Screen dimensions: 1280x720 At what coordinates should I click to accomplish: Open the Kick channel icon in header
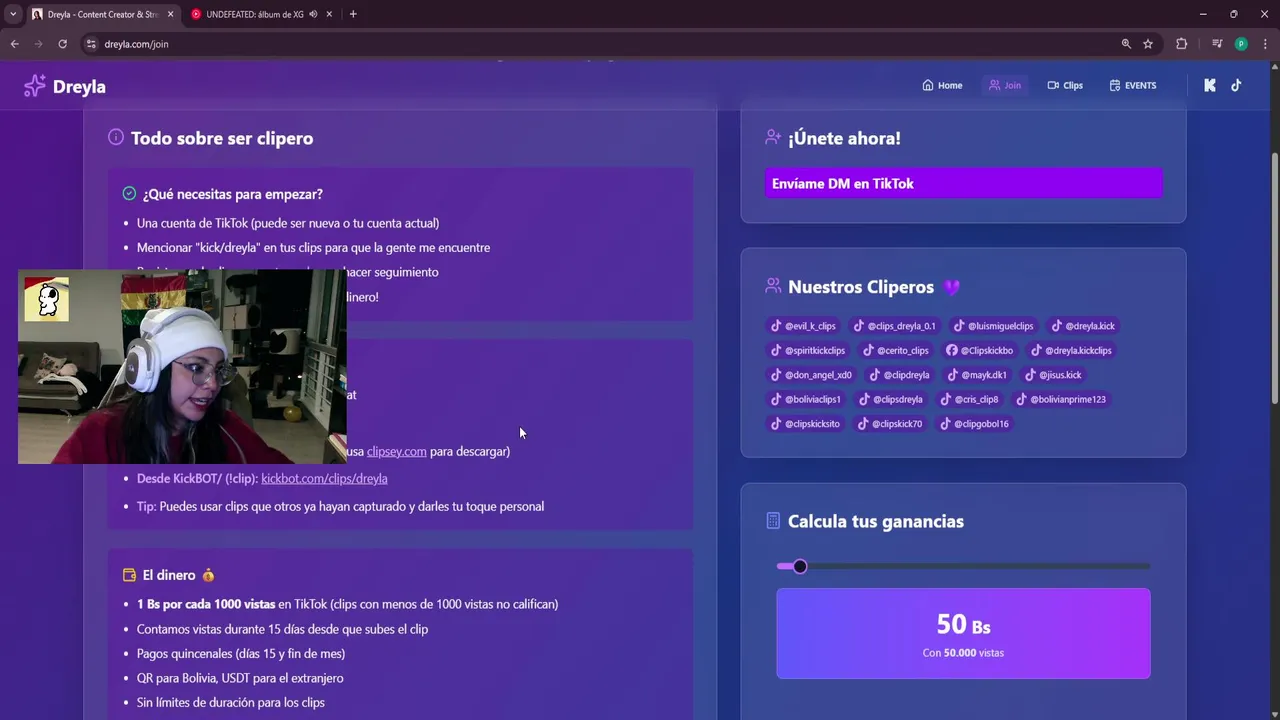point(1209,85)
